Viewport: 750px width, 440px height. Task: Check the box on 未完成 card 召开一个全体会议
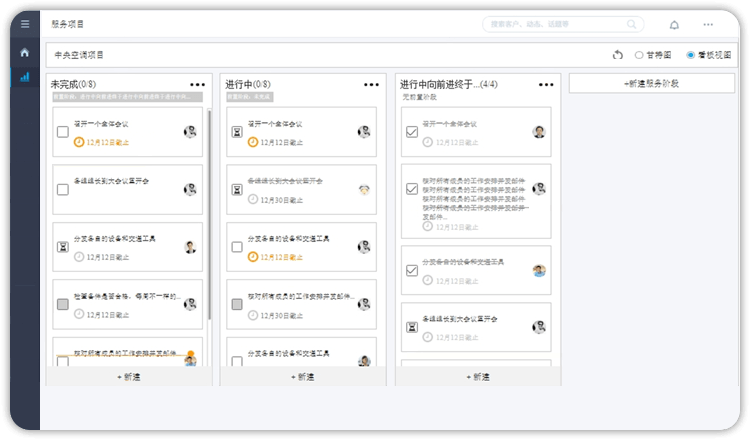coord(63,132)
